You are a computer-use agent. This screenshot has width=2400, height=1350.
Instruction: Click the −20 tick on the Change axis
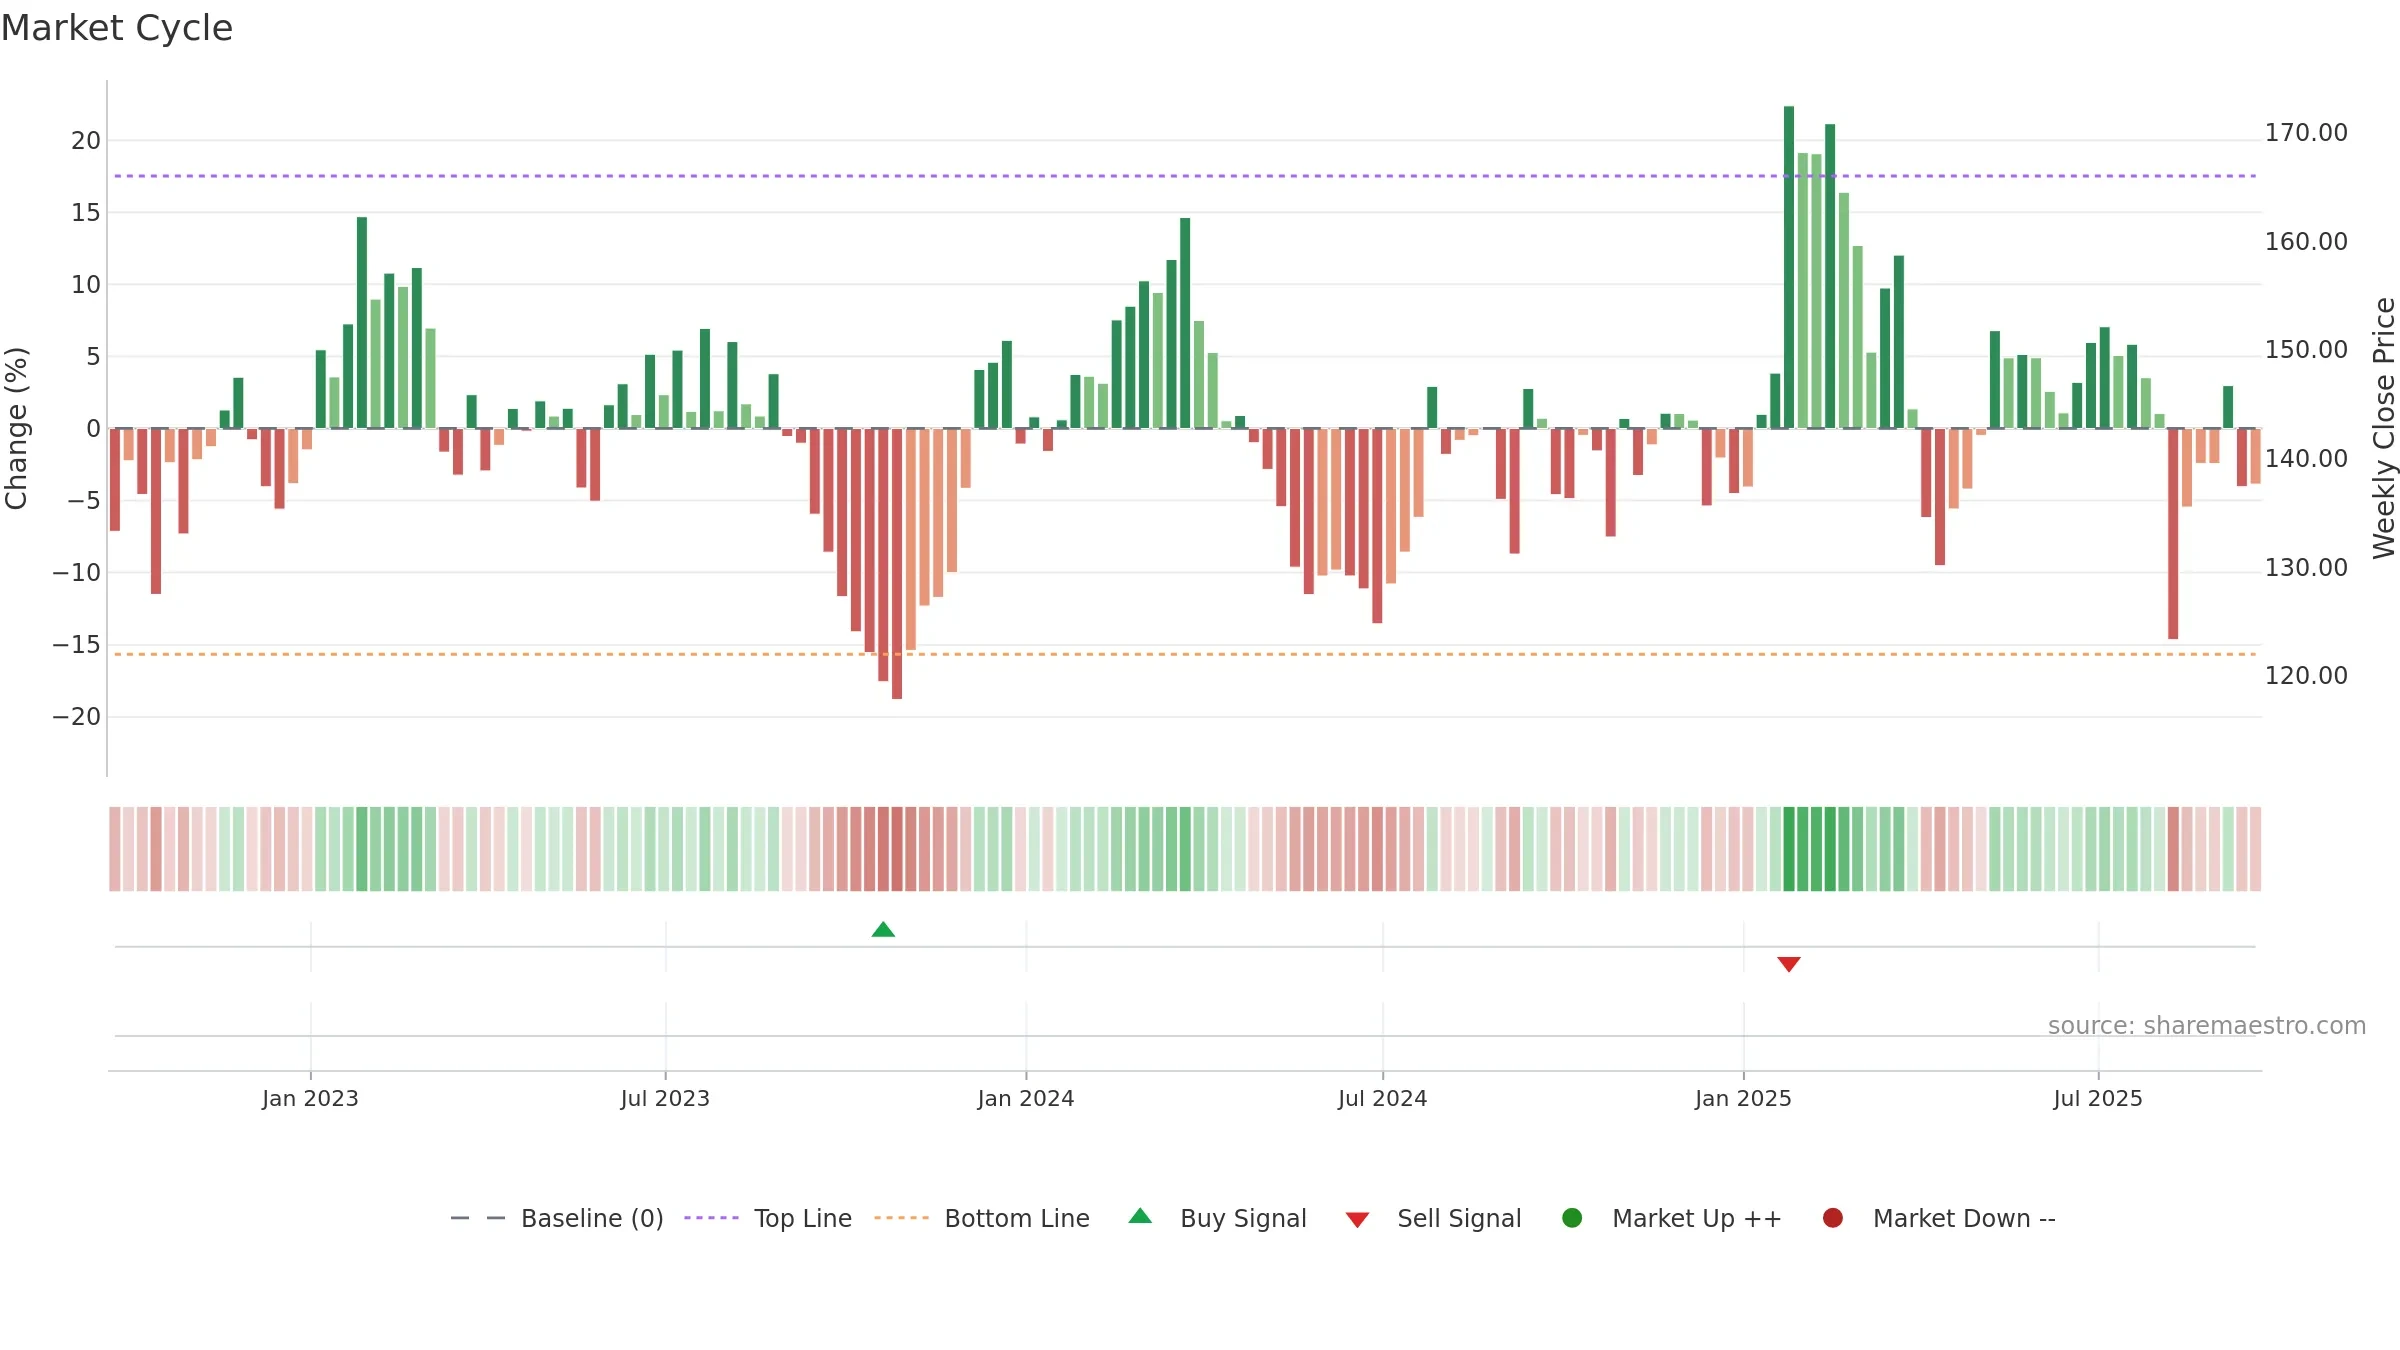point(77,717)
